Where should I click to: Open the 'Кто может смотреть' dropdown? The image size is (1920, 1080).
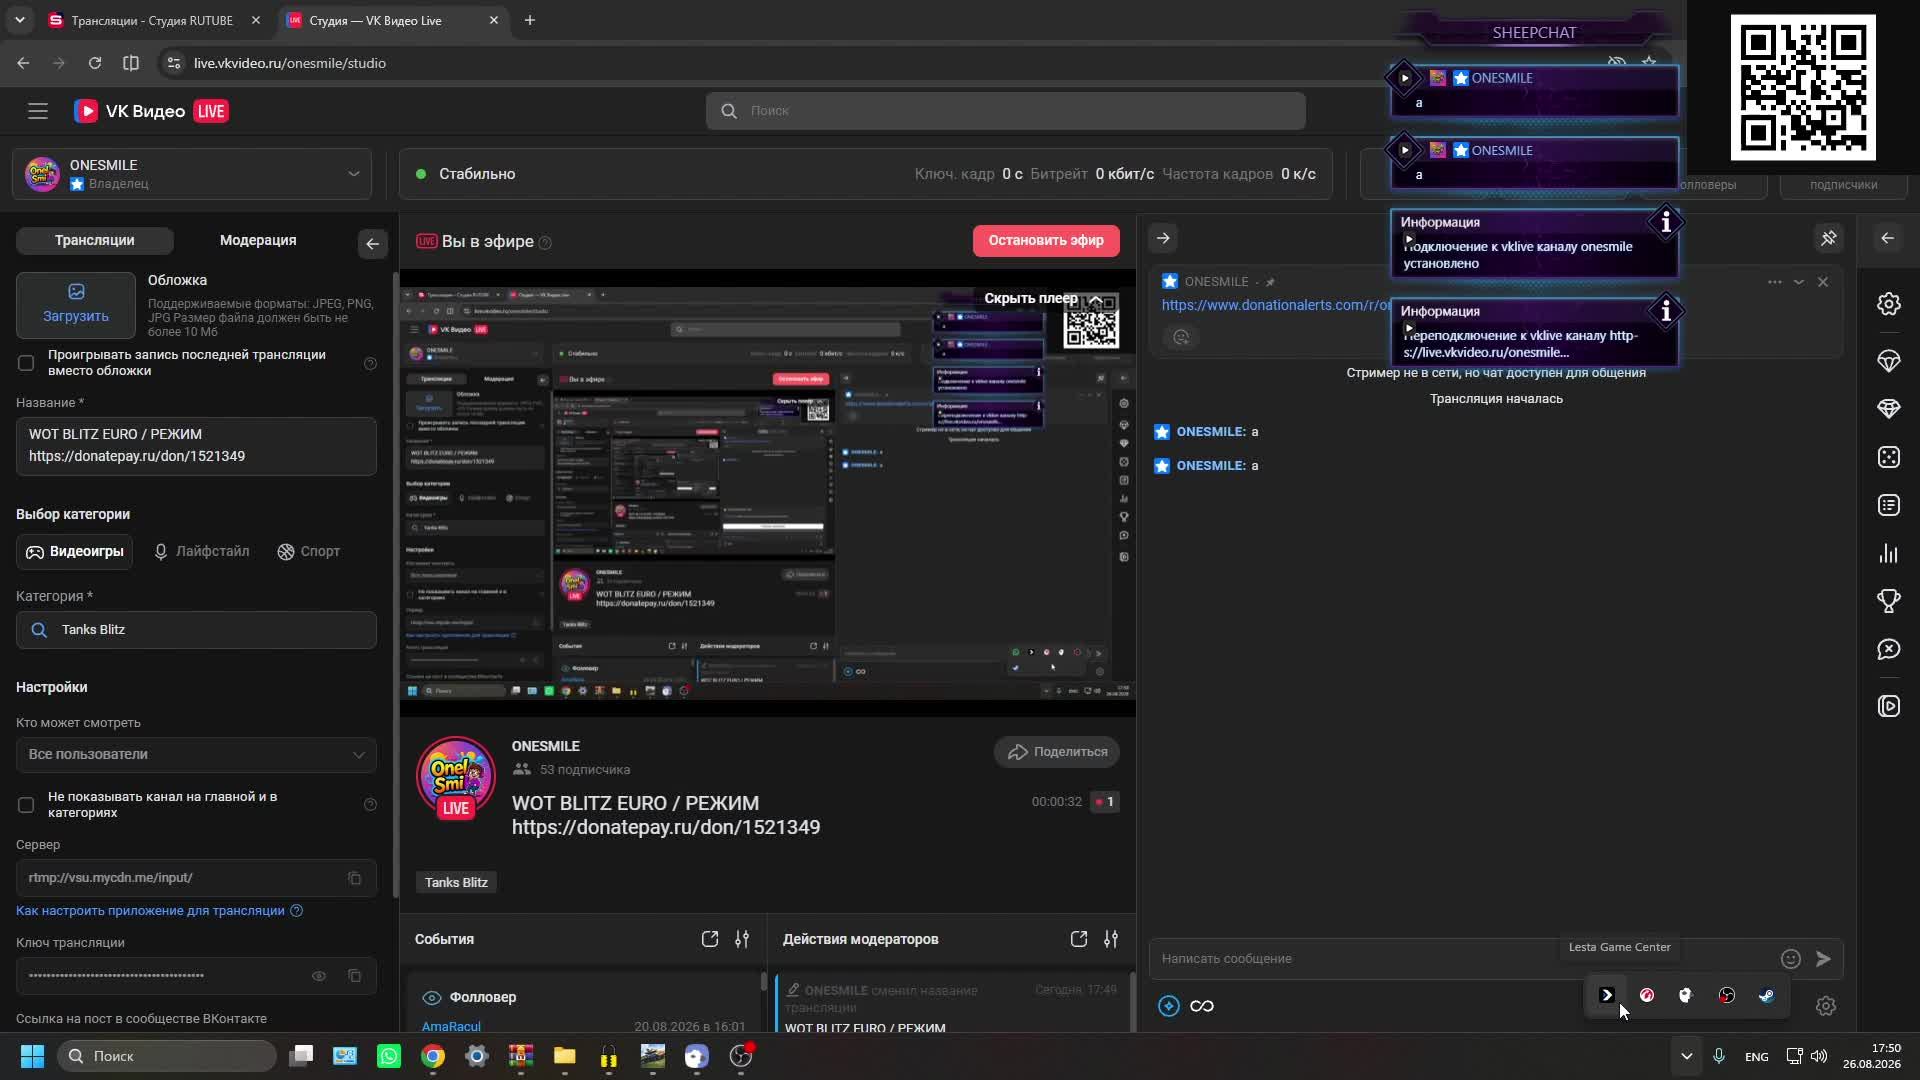click(196, 754)
